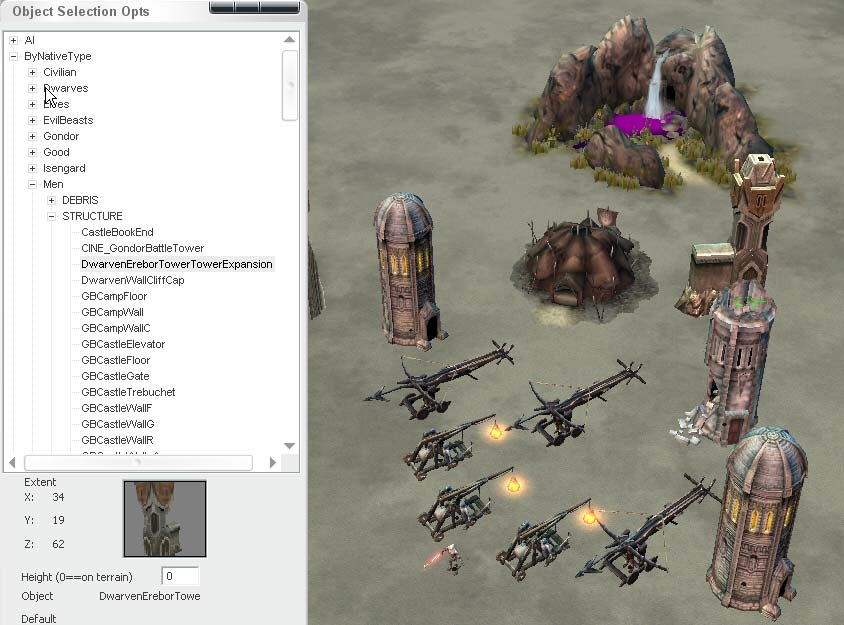Click the Gondor label

[x=61, y=136]
